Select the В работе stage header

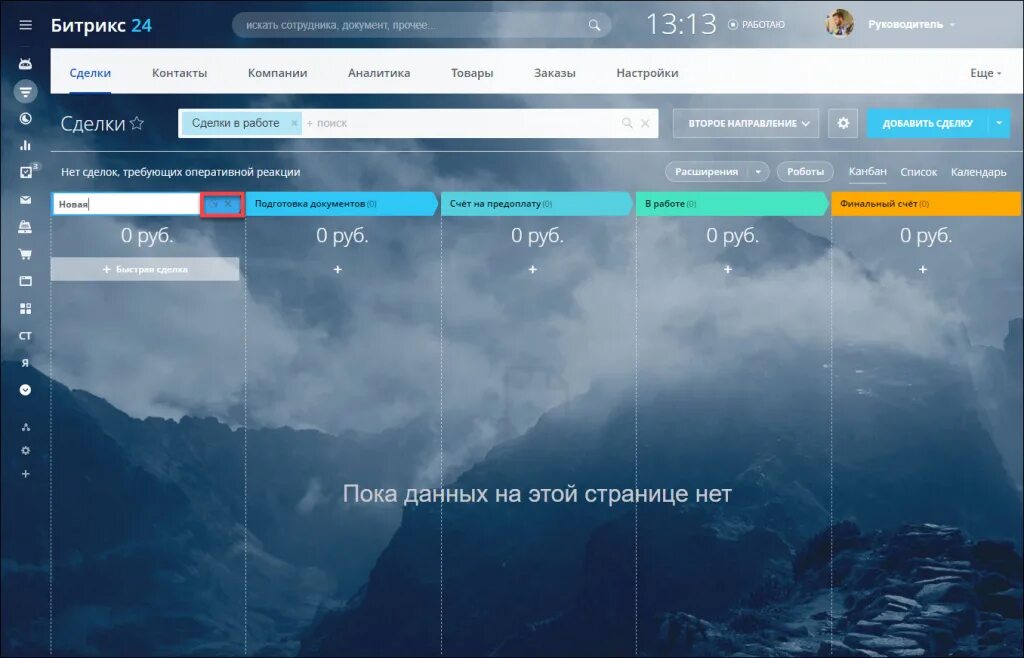pos(731,204)
